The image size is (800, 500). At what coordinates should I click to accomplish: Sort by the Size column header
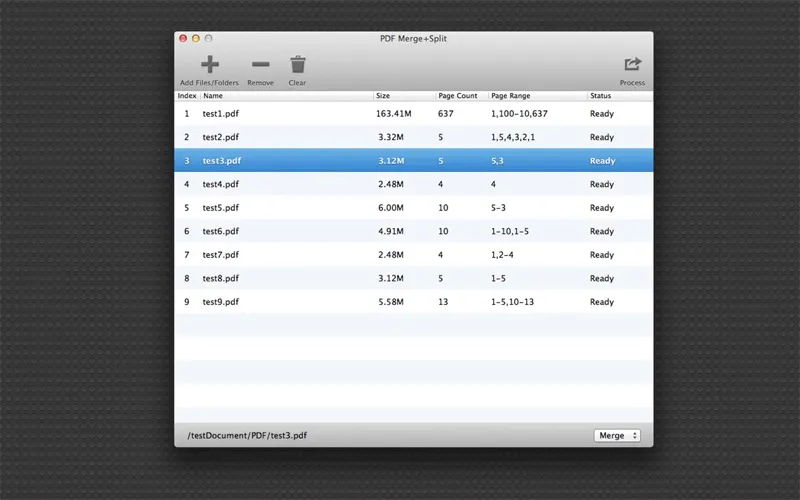pyautogui.click(x=383, y=95)
